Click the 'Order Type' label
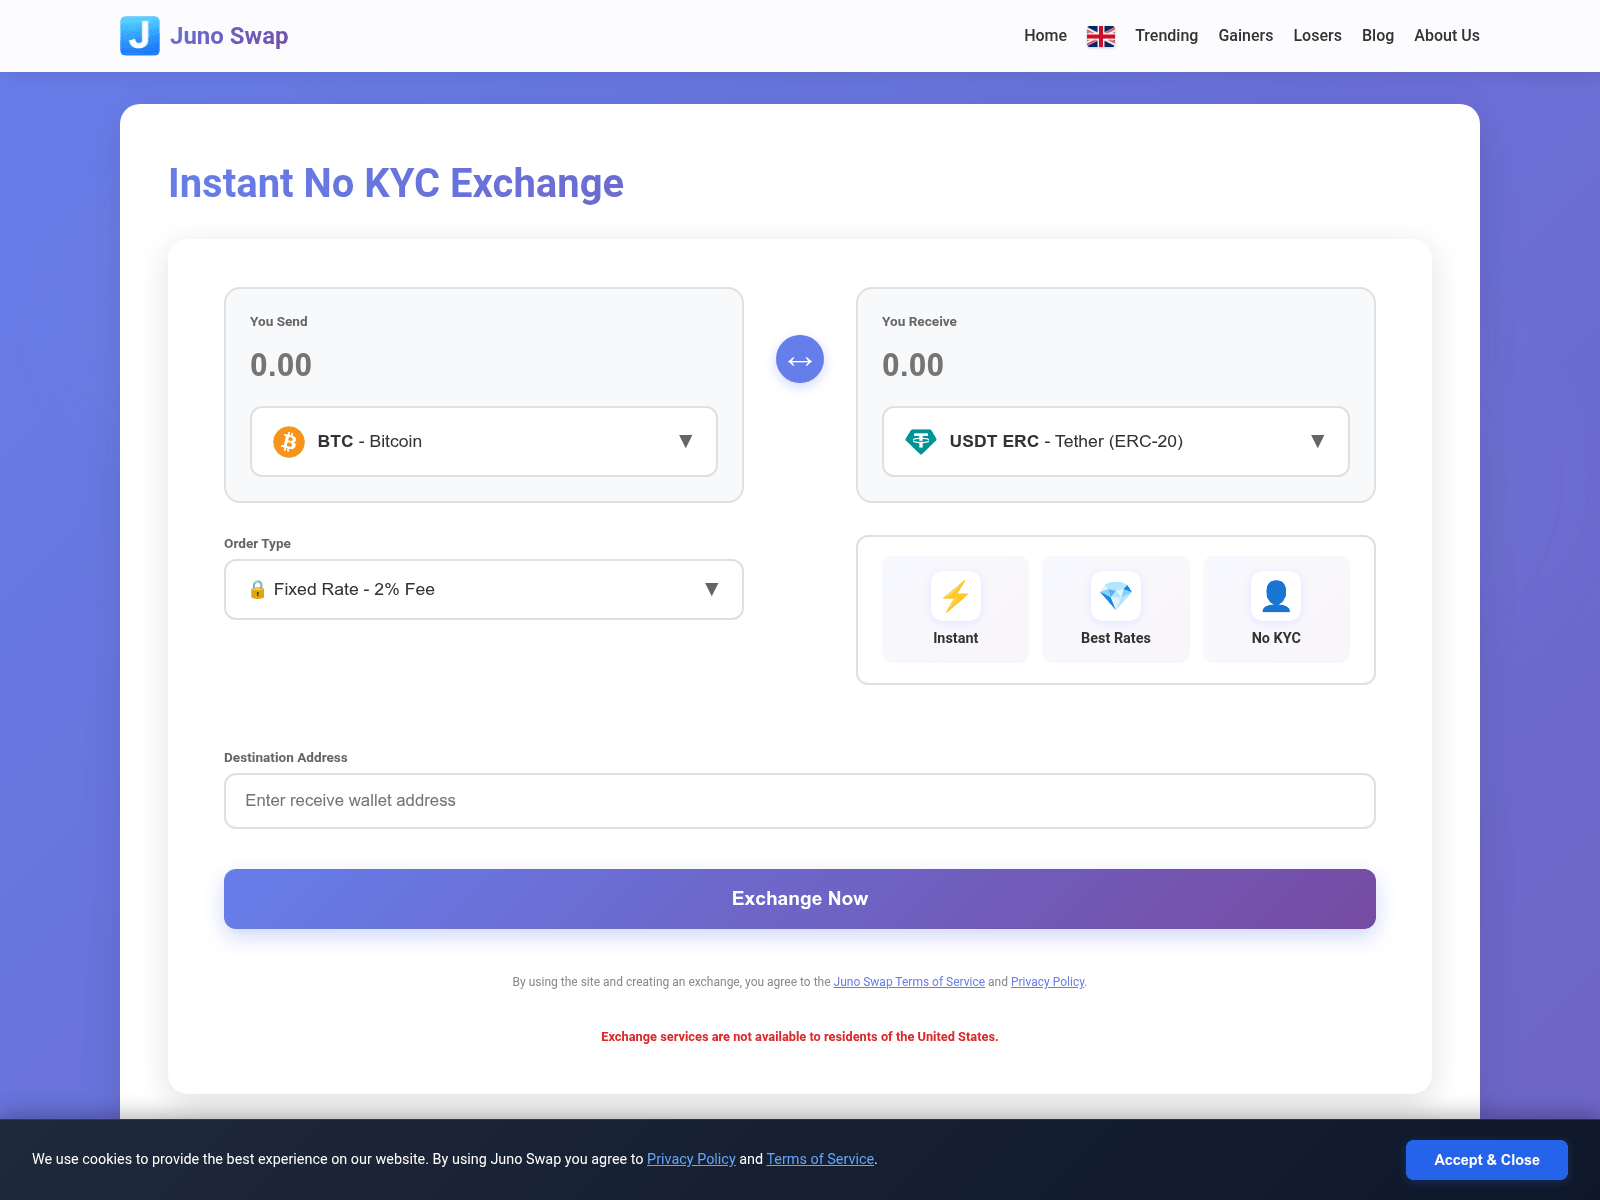Viewport: 1600px width, 1200px height. (257, 544)
